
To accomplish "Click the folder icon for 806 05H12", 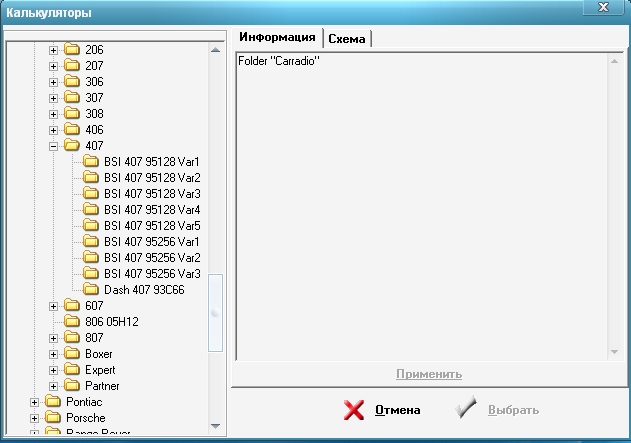I will coord(72,321).
